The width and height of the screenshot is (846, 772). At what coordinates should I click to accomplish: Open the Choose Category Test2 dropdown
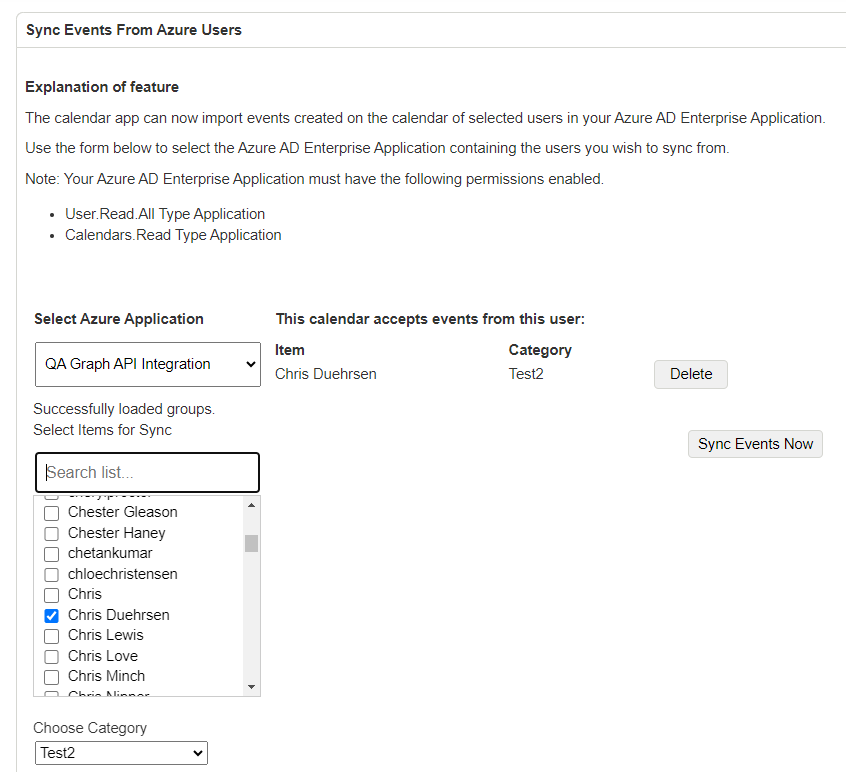[121, 753]
